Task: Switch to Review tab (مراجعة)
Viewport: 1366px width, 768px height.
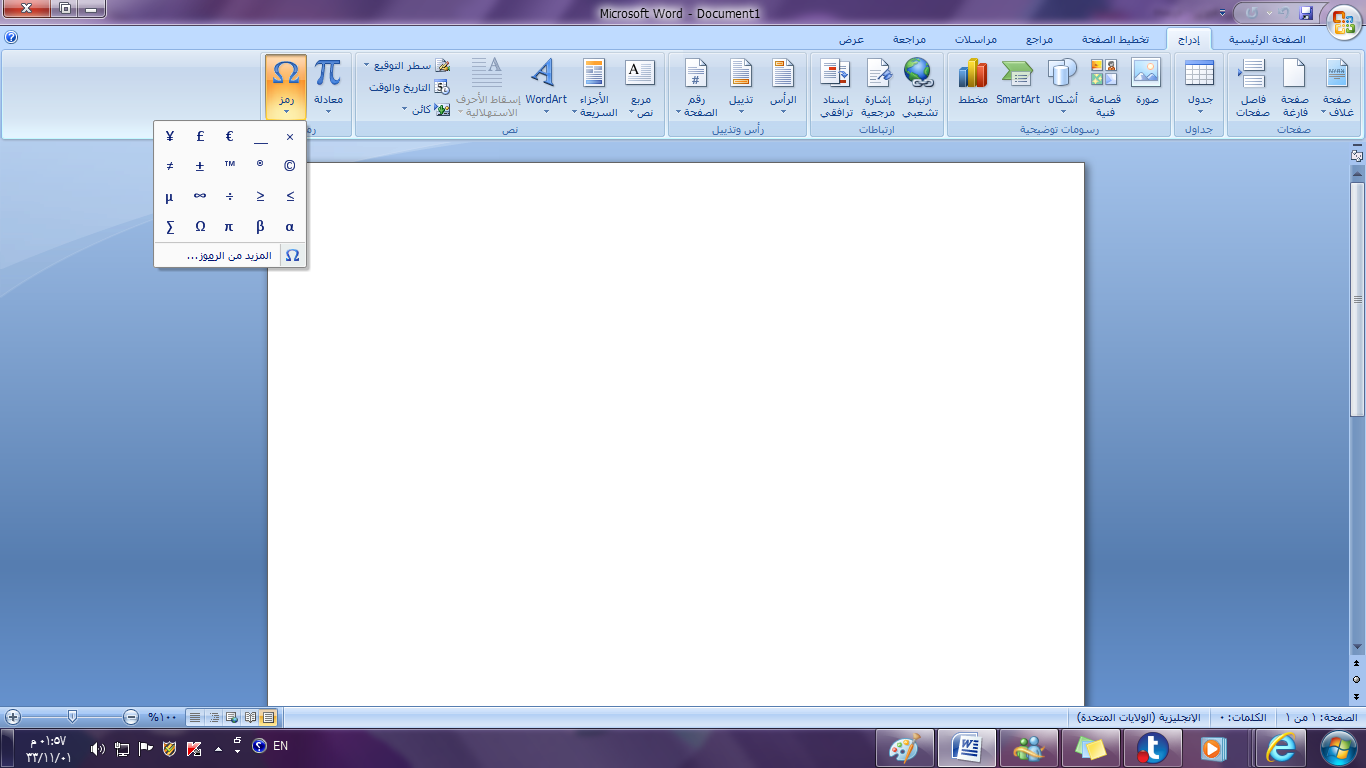Action: click(909, 39)
